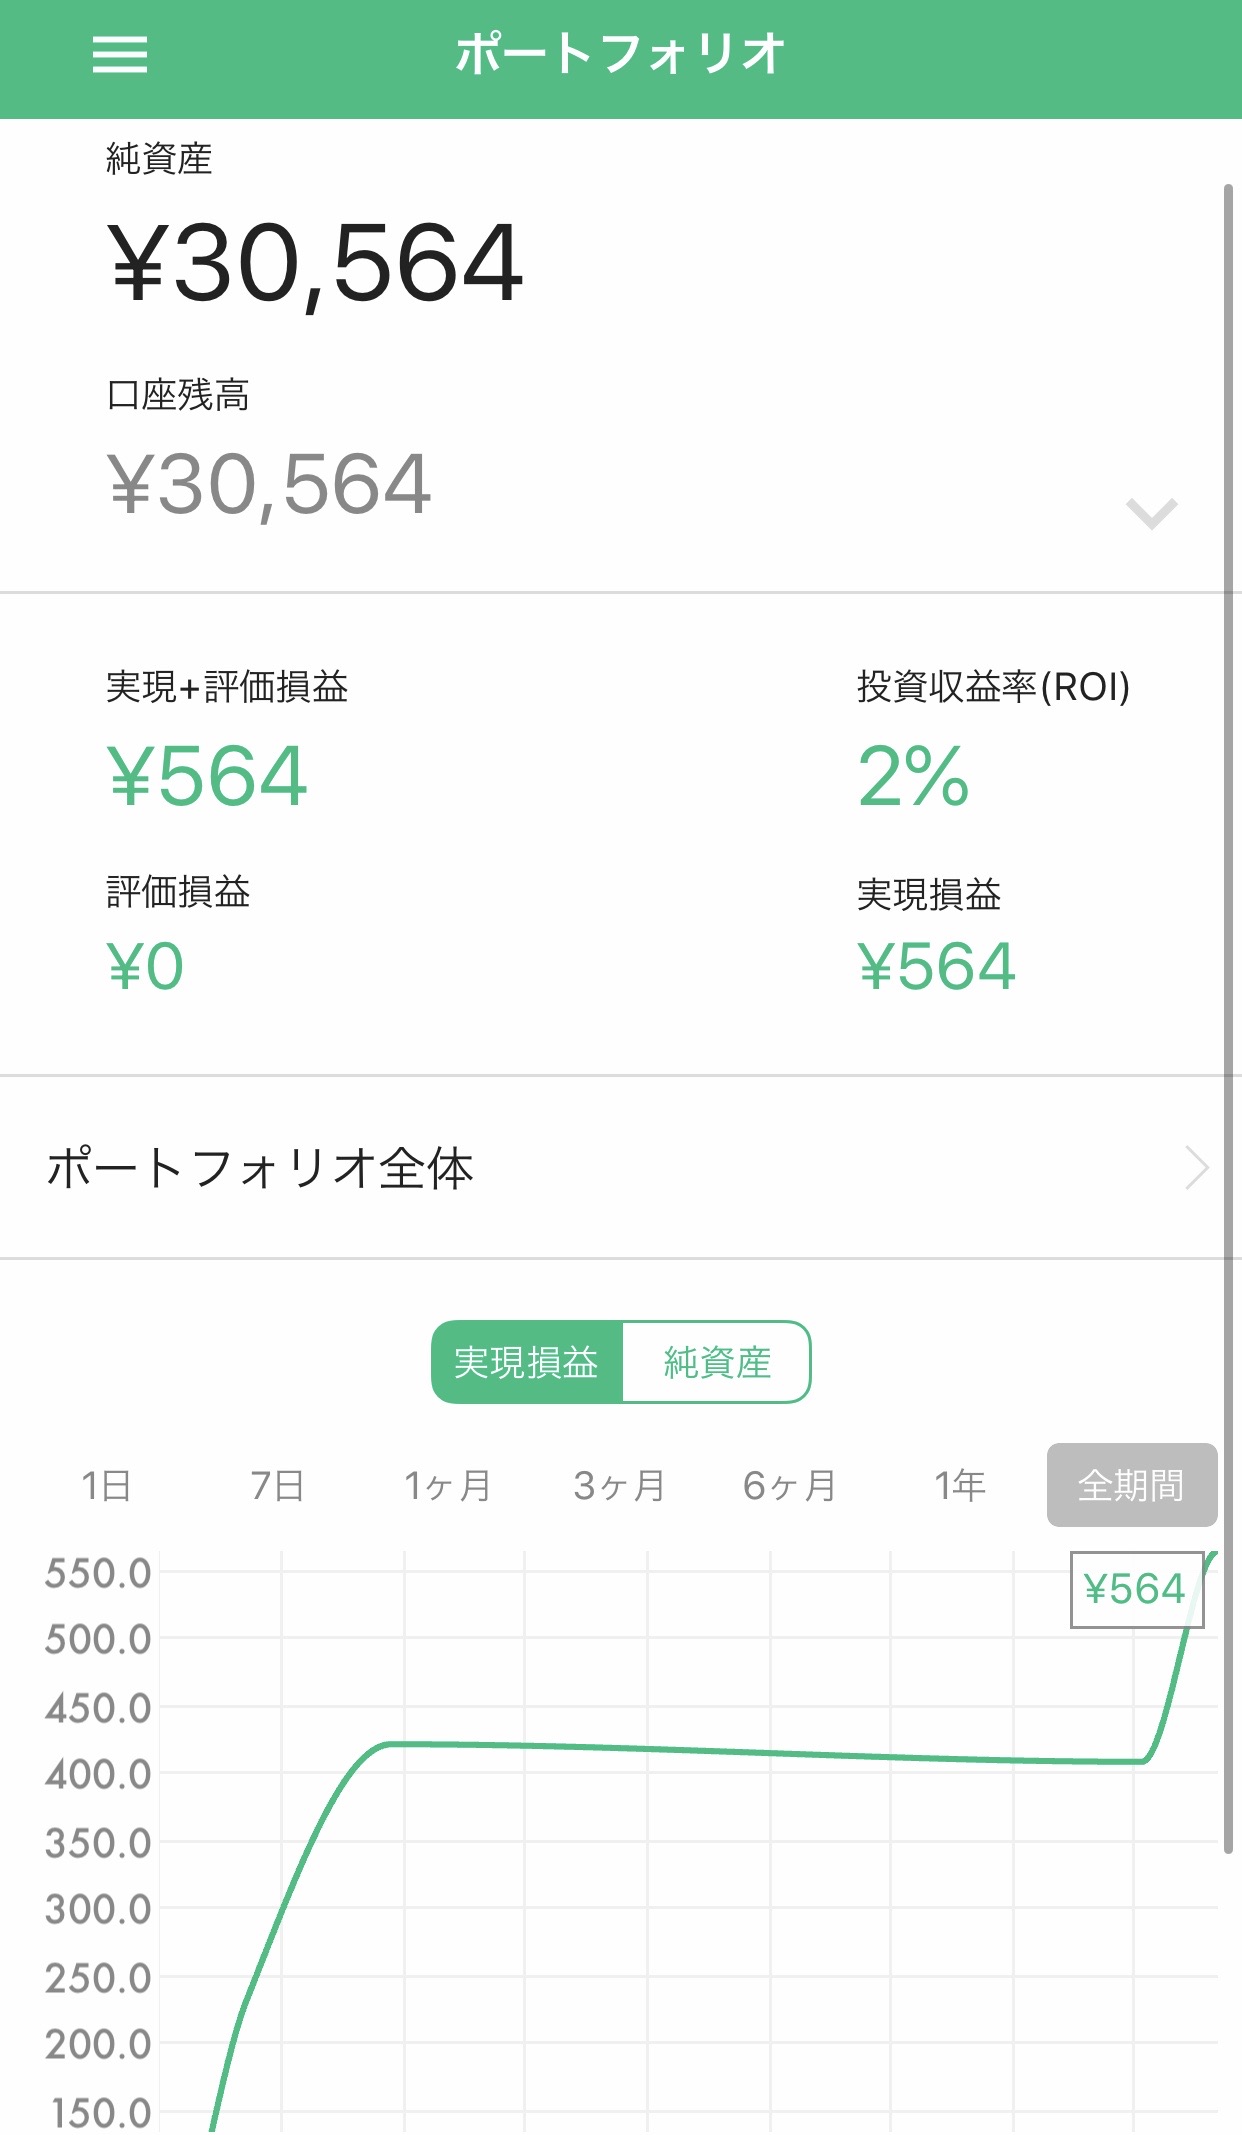Open ポートフォリオ全体 arrow chevron

point(1196,1168)
